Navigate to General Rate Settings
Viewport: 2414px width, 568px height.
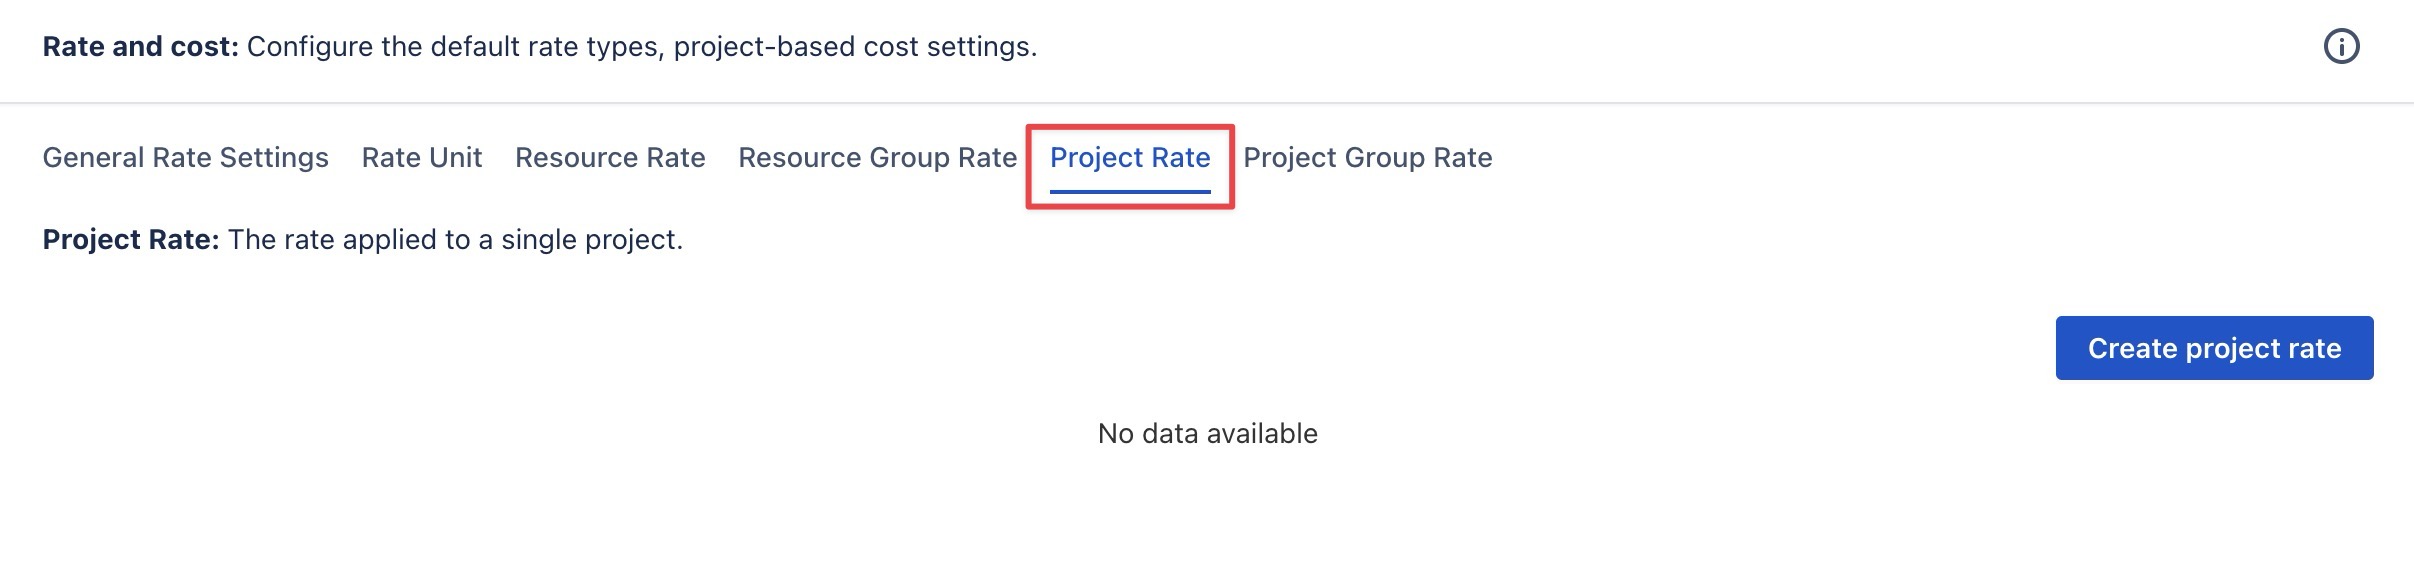click(x=185, y=158)
